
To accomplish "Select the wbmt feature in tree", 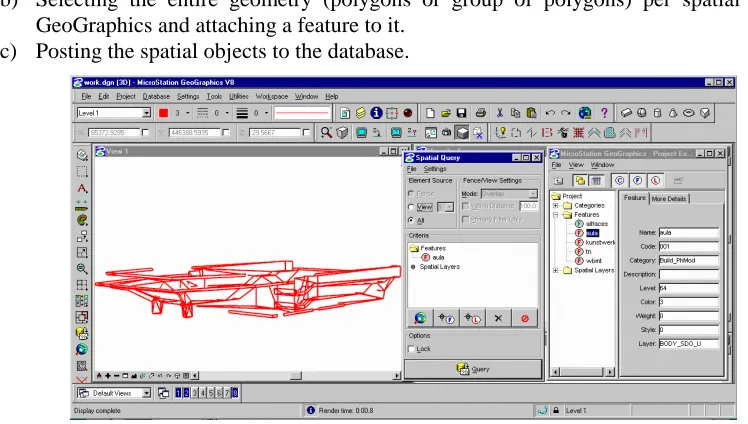I will pos(593,261).
